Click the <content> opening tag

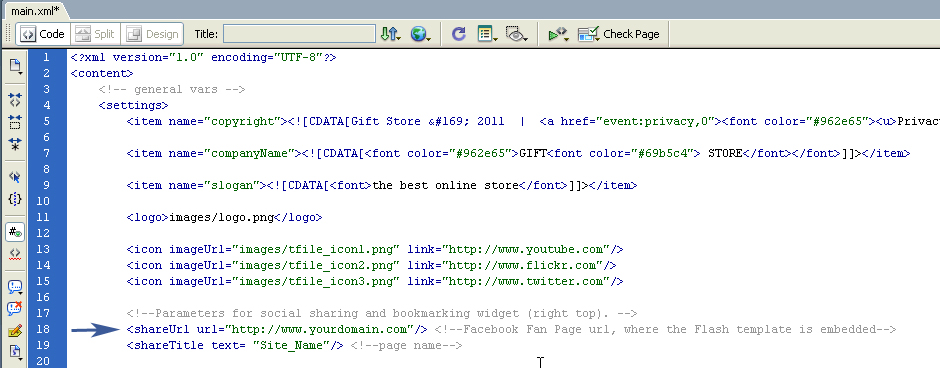pos(102,74)
